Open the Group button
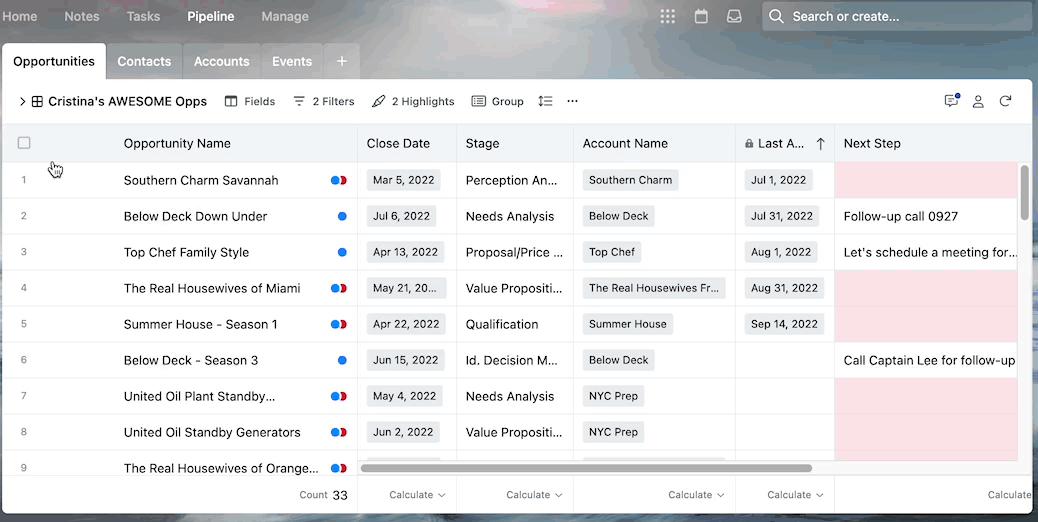 [x=498, y=101]
